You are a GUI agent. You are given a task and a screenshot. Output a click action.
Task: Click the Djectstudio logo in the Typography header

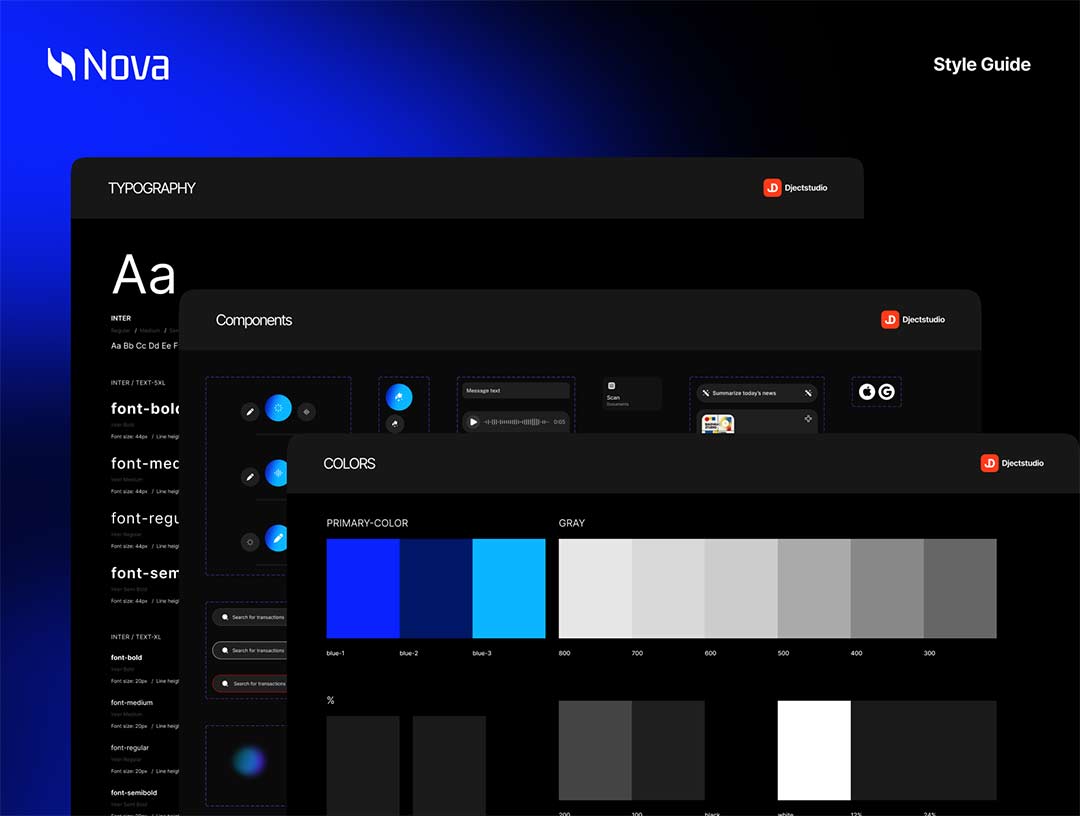click(795, 187)
